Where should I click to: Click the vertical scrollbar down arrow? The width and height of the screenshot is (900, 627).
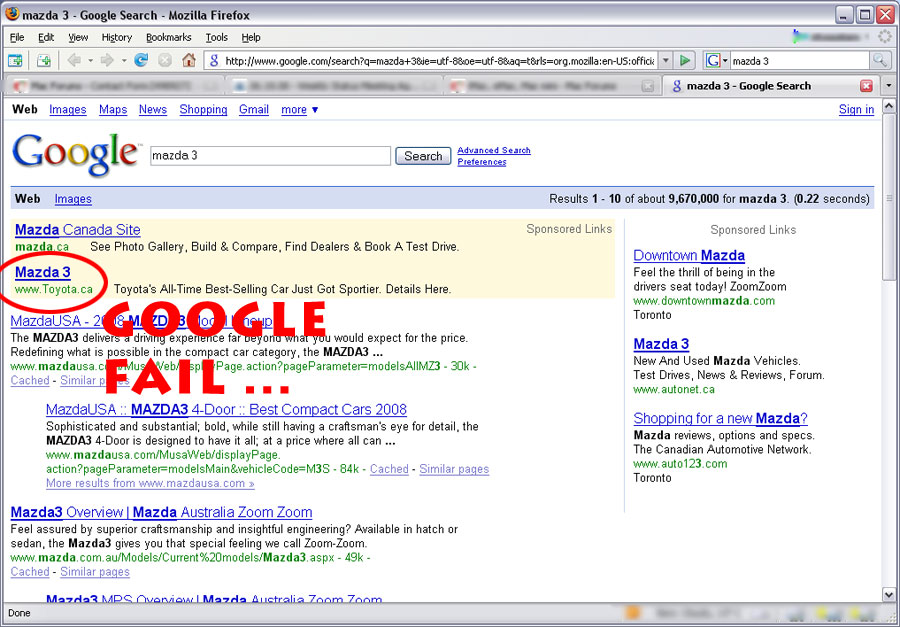[x=889, y=595]
